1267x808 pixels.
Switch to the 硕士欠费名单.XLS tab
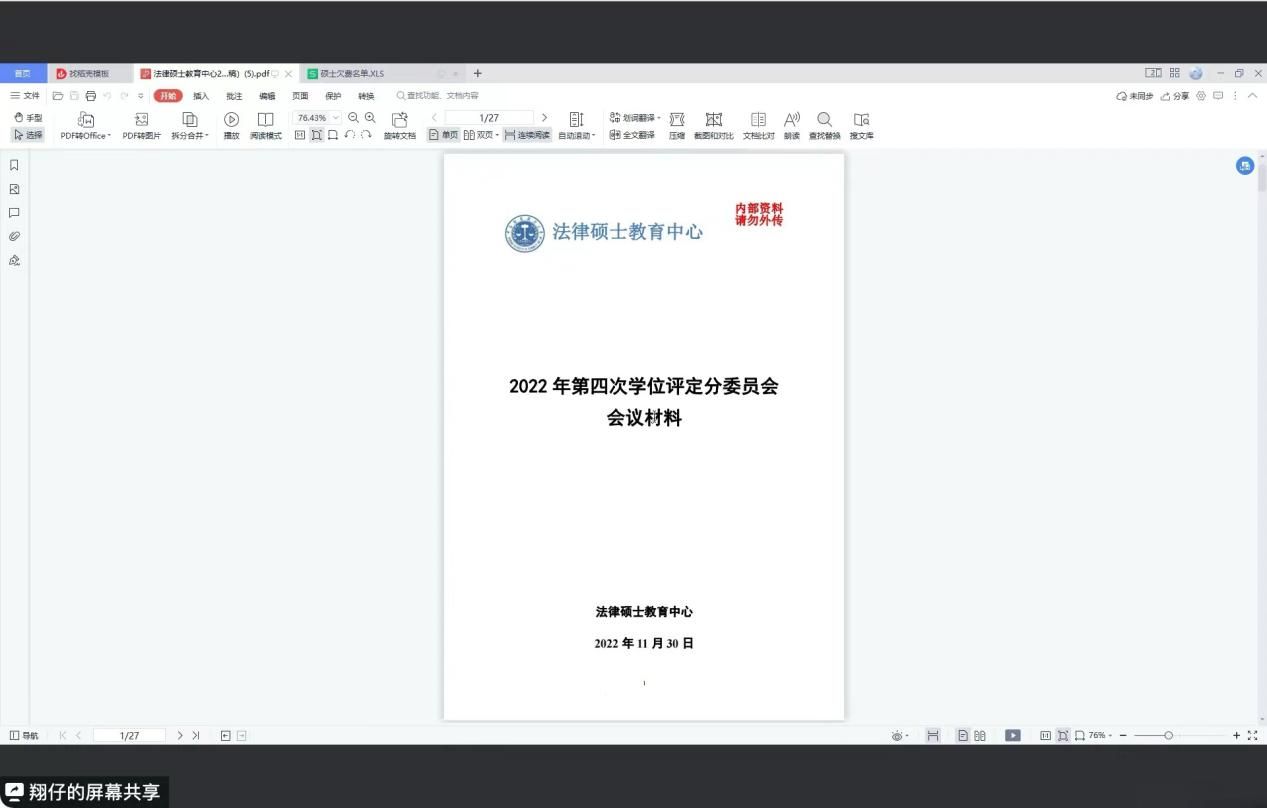coord(351,74)
